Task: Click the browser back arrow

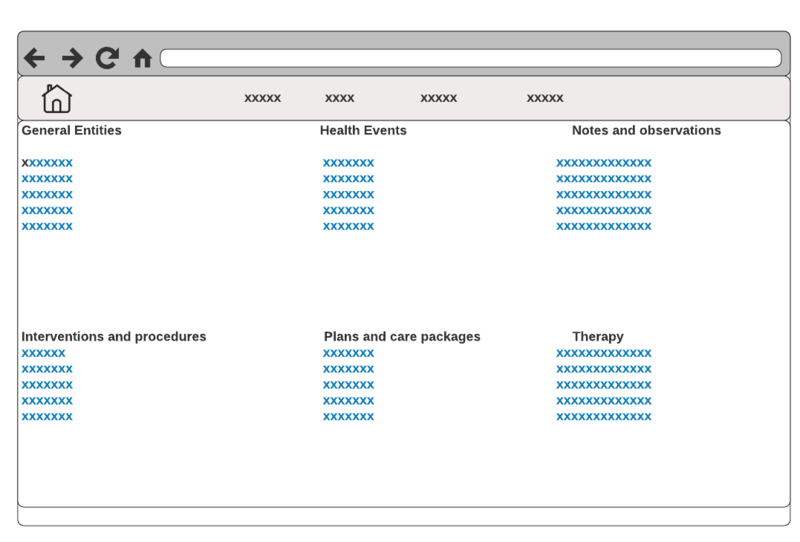Action: coord(35,58)
